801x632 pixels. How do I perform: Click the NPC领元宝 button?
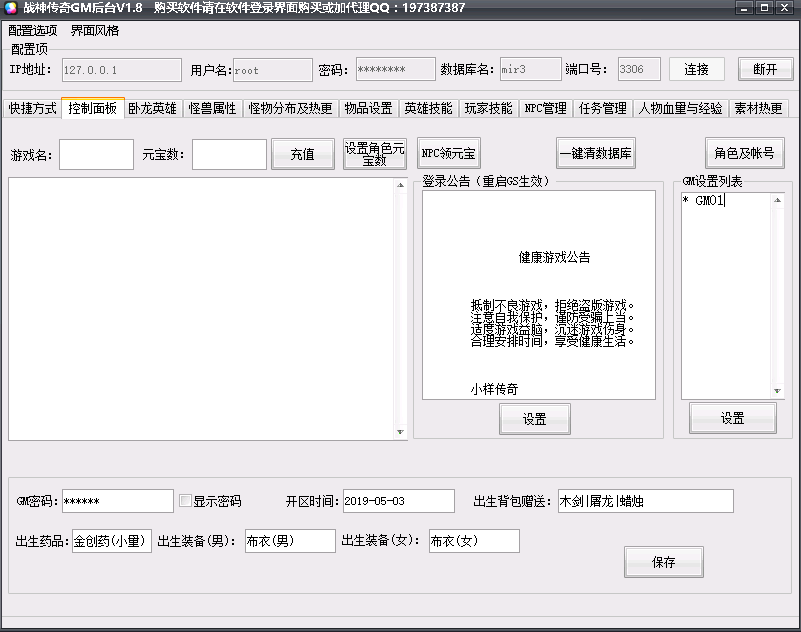[450, 153]
